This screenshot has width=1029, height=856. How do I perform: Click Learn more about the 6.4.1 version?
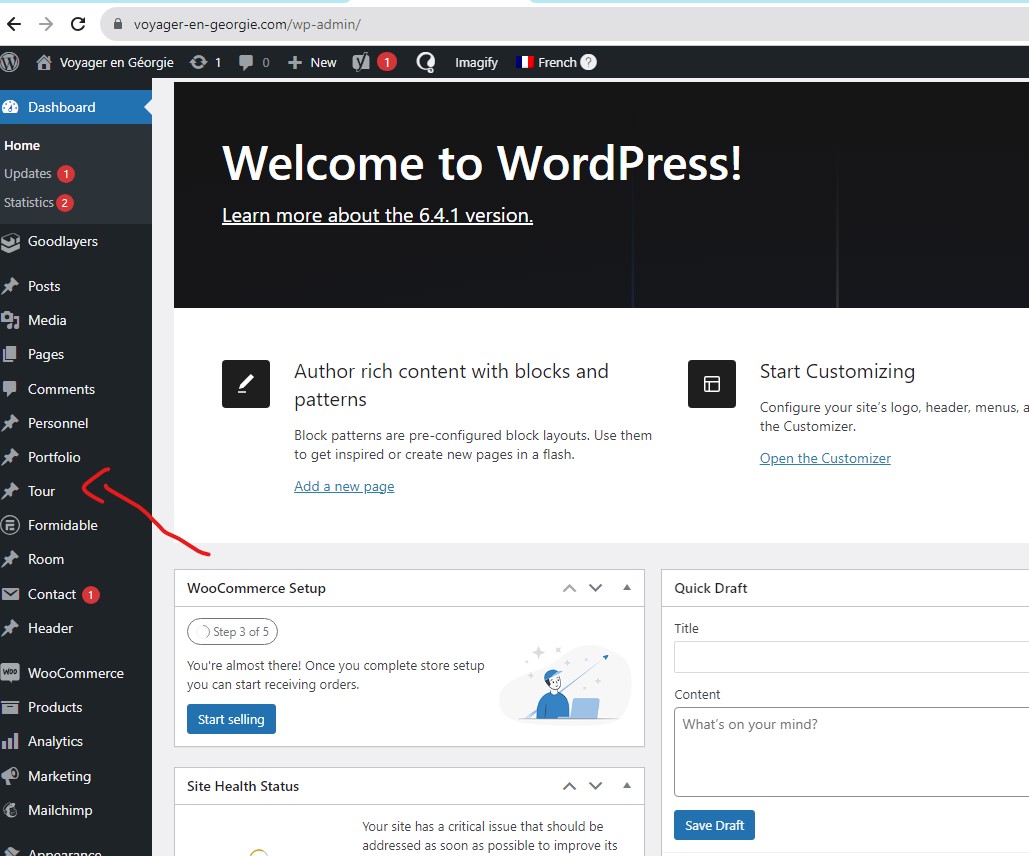[x=377, y=215]
